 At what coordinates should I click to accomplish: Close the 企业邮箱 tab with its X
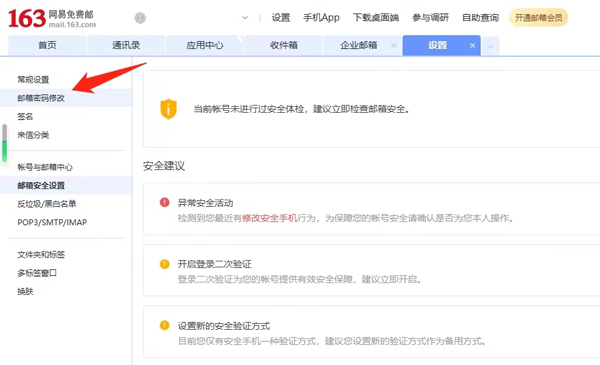(x=394, y=46)
